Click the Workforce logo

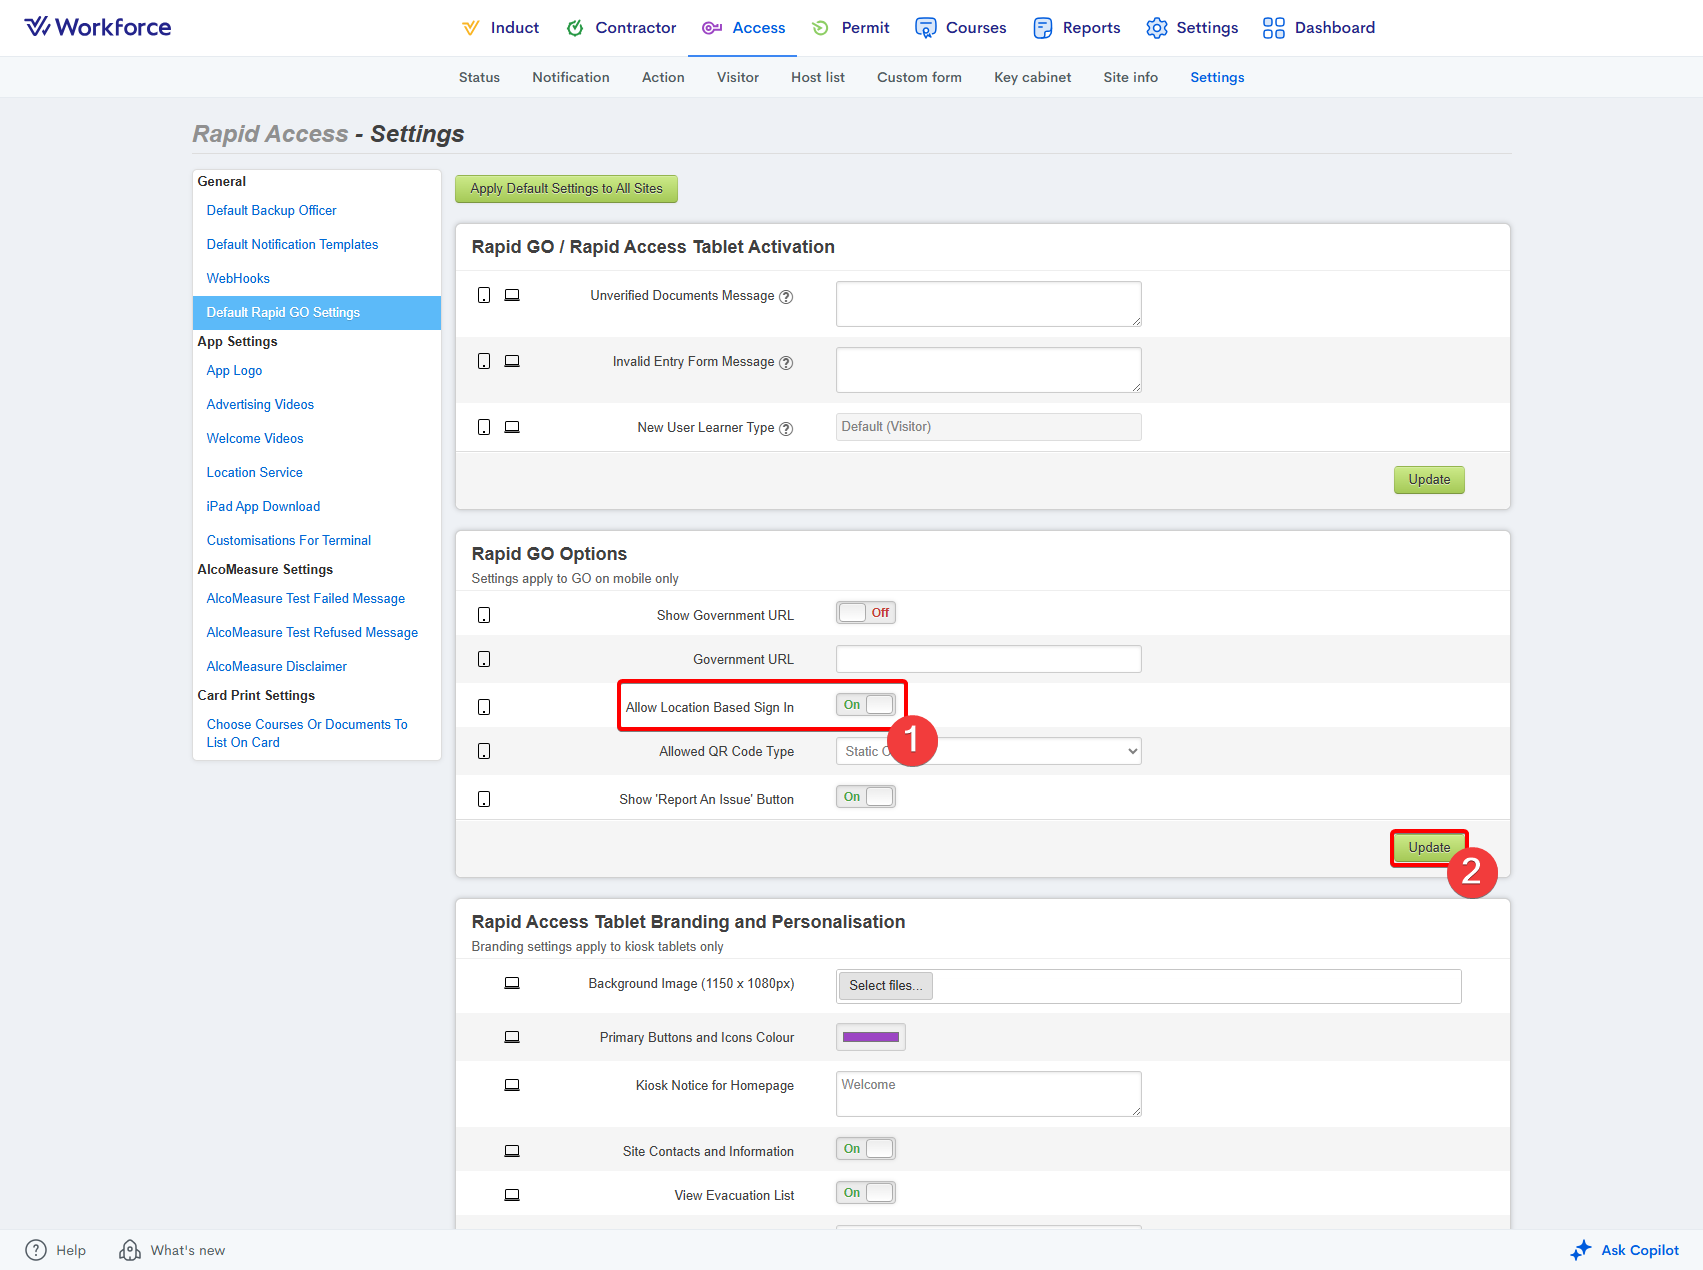98,27
